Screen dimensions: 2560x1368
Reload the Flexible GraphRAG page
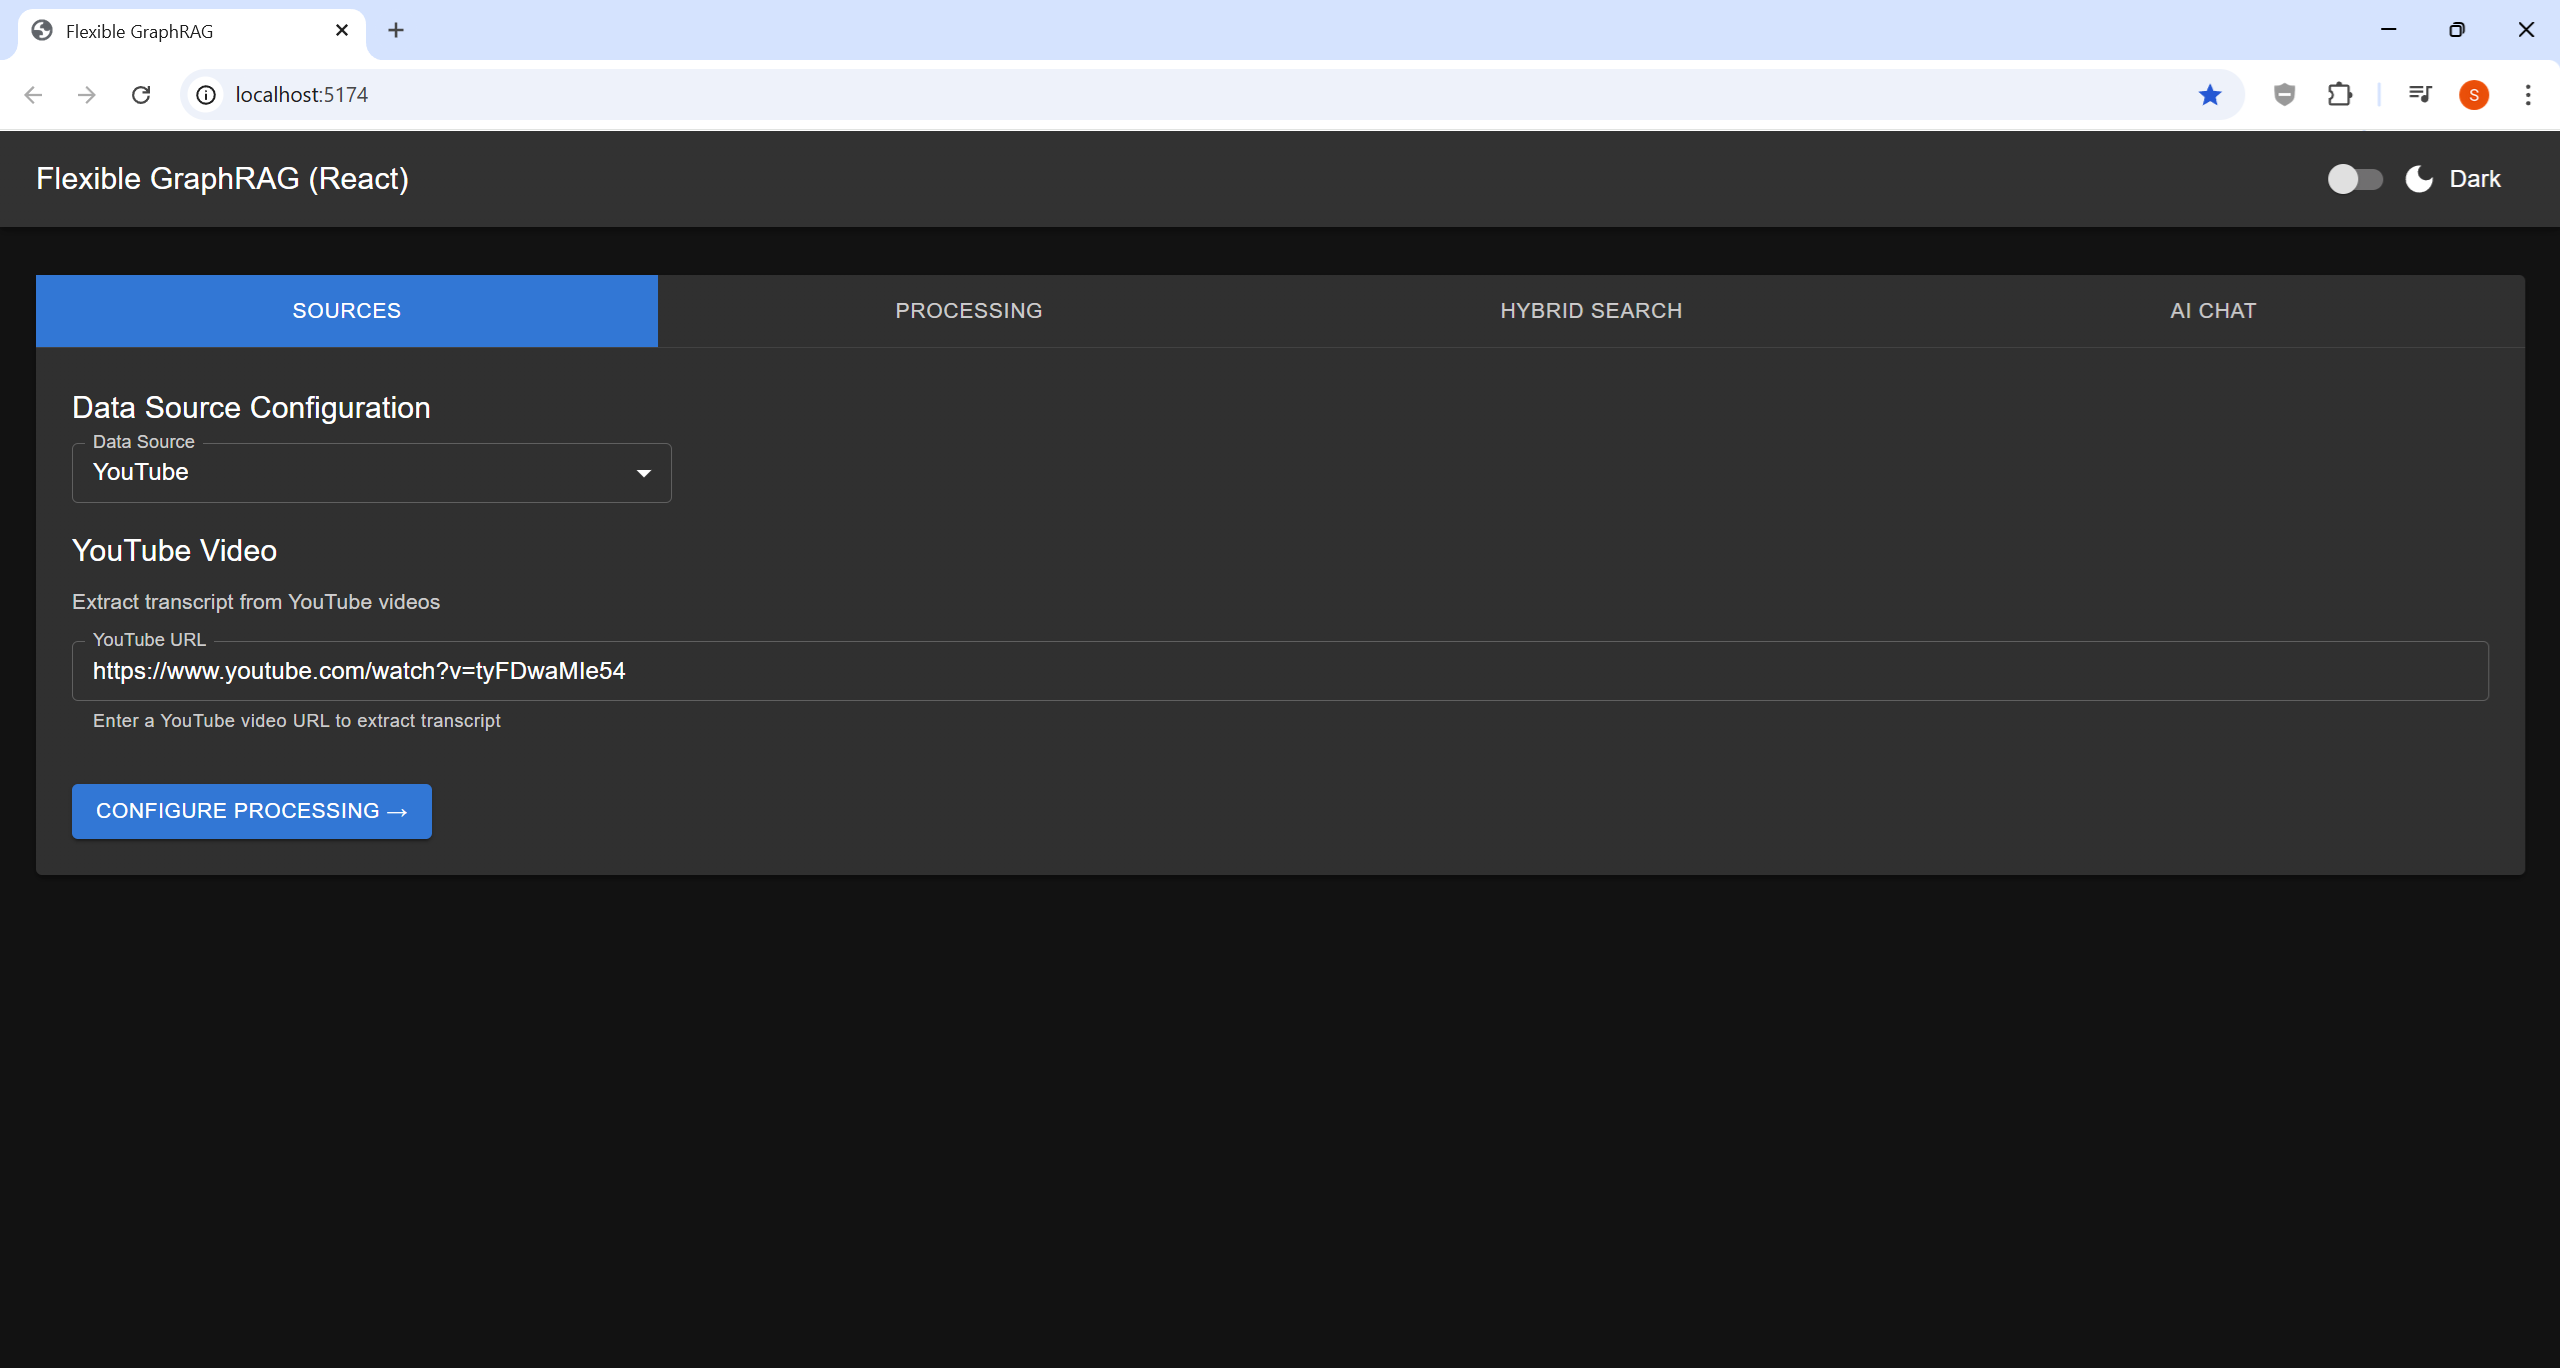(x=141, y=94)
